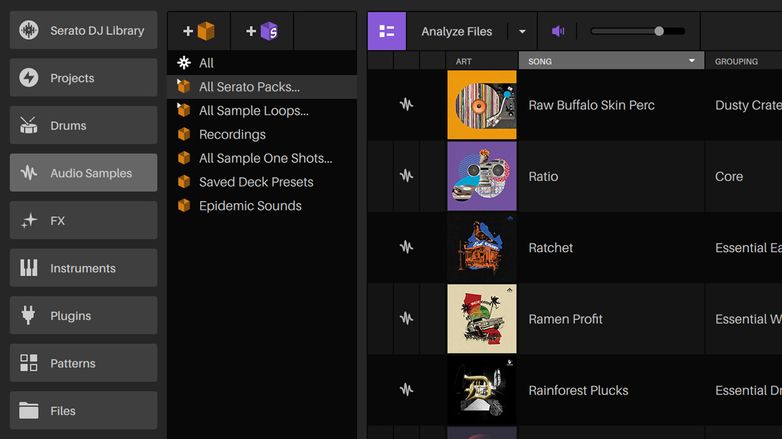Open the Recordings crate
Screen dimensions: 782x439
(262, 134)
